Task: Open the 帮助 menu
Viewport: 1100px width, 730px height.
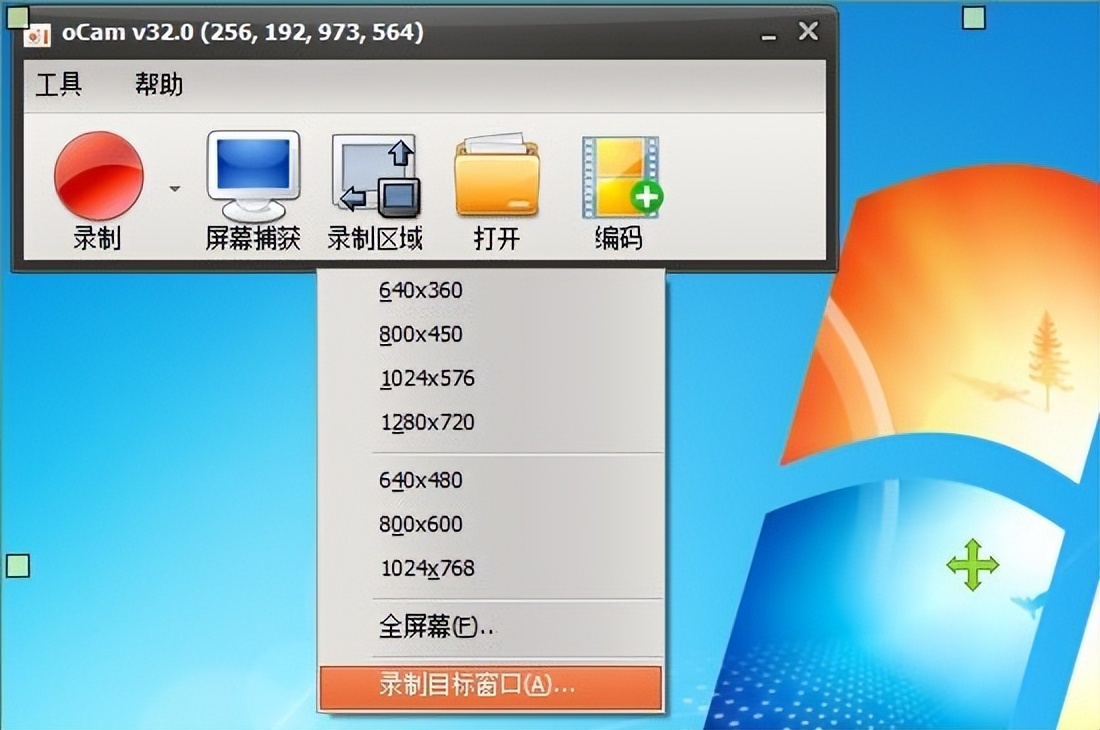Action: (159, 85)
